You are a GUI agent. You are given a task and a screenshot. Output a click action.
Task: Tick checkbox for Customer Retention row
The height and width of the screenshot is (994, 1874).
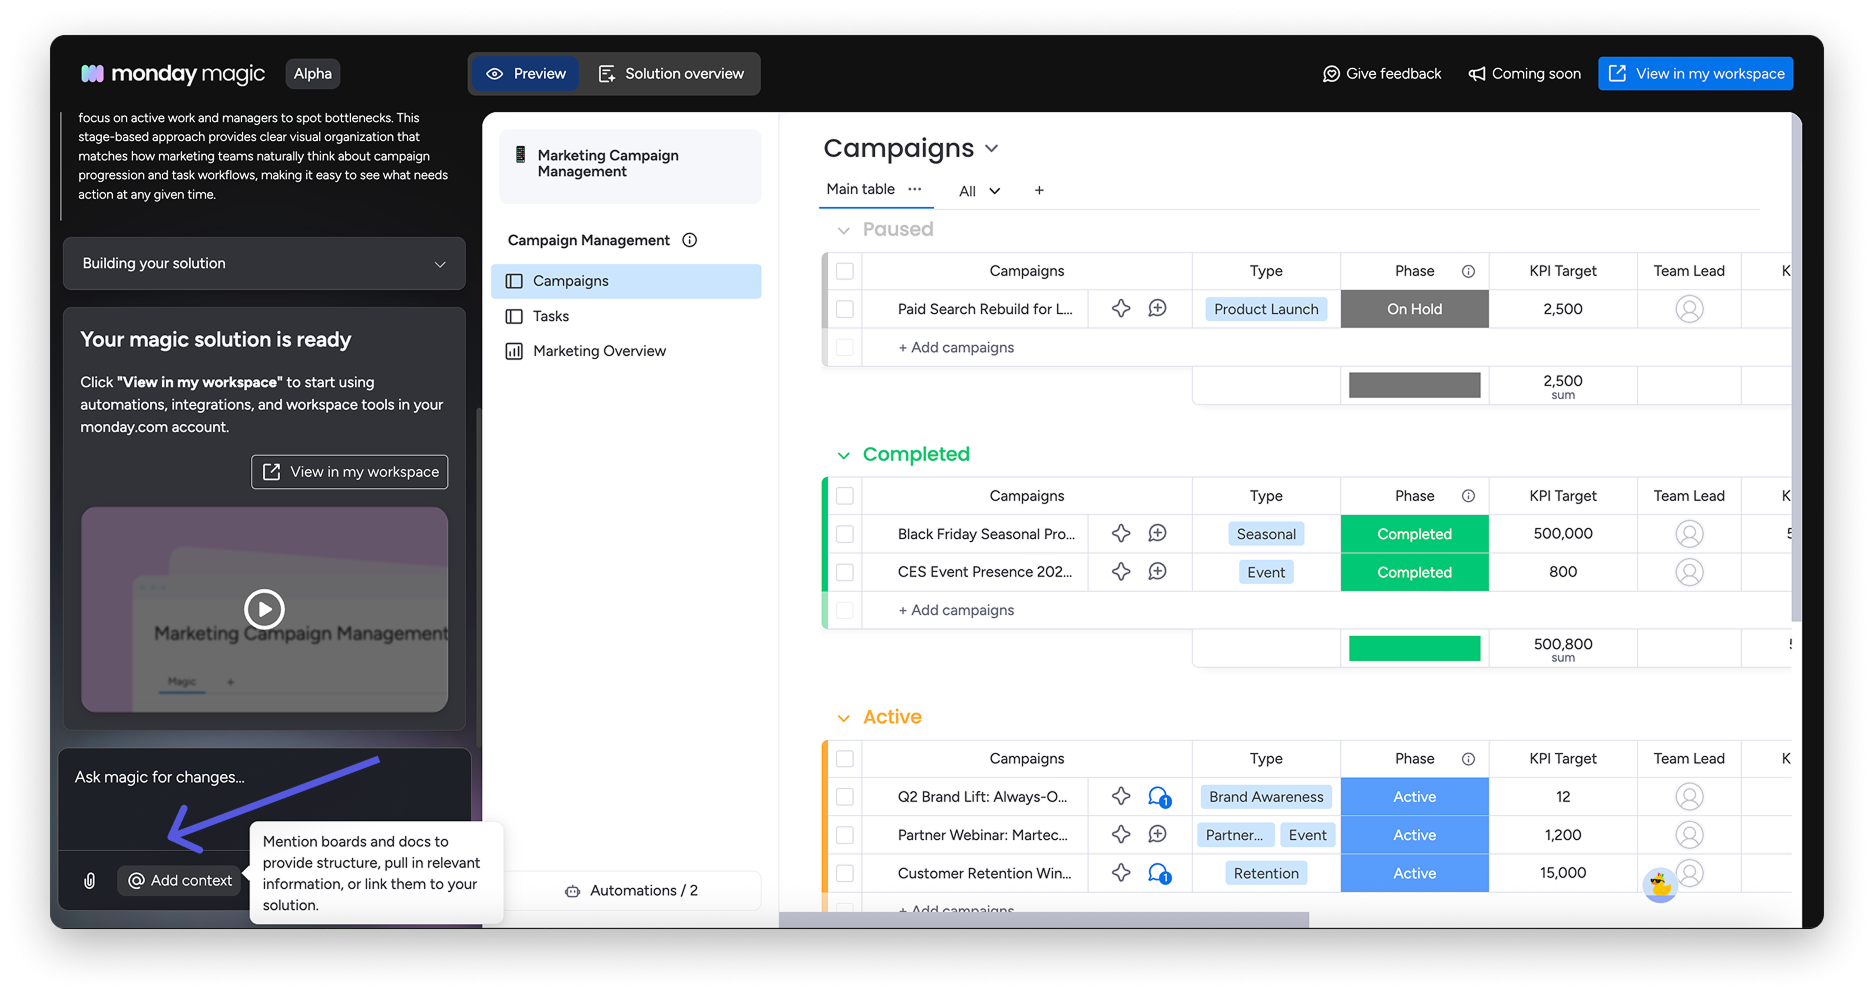tap(845, 873)
